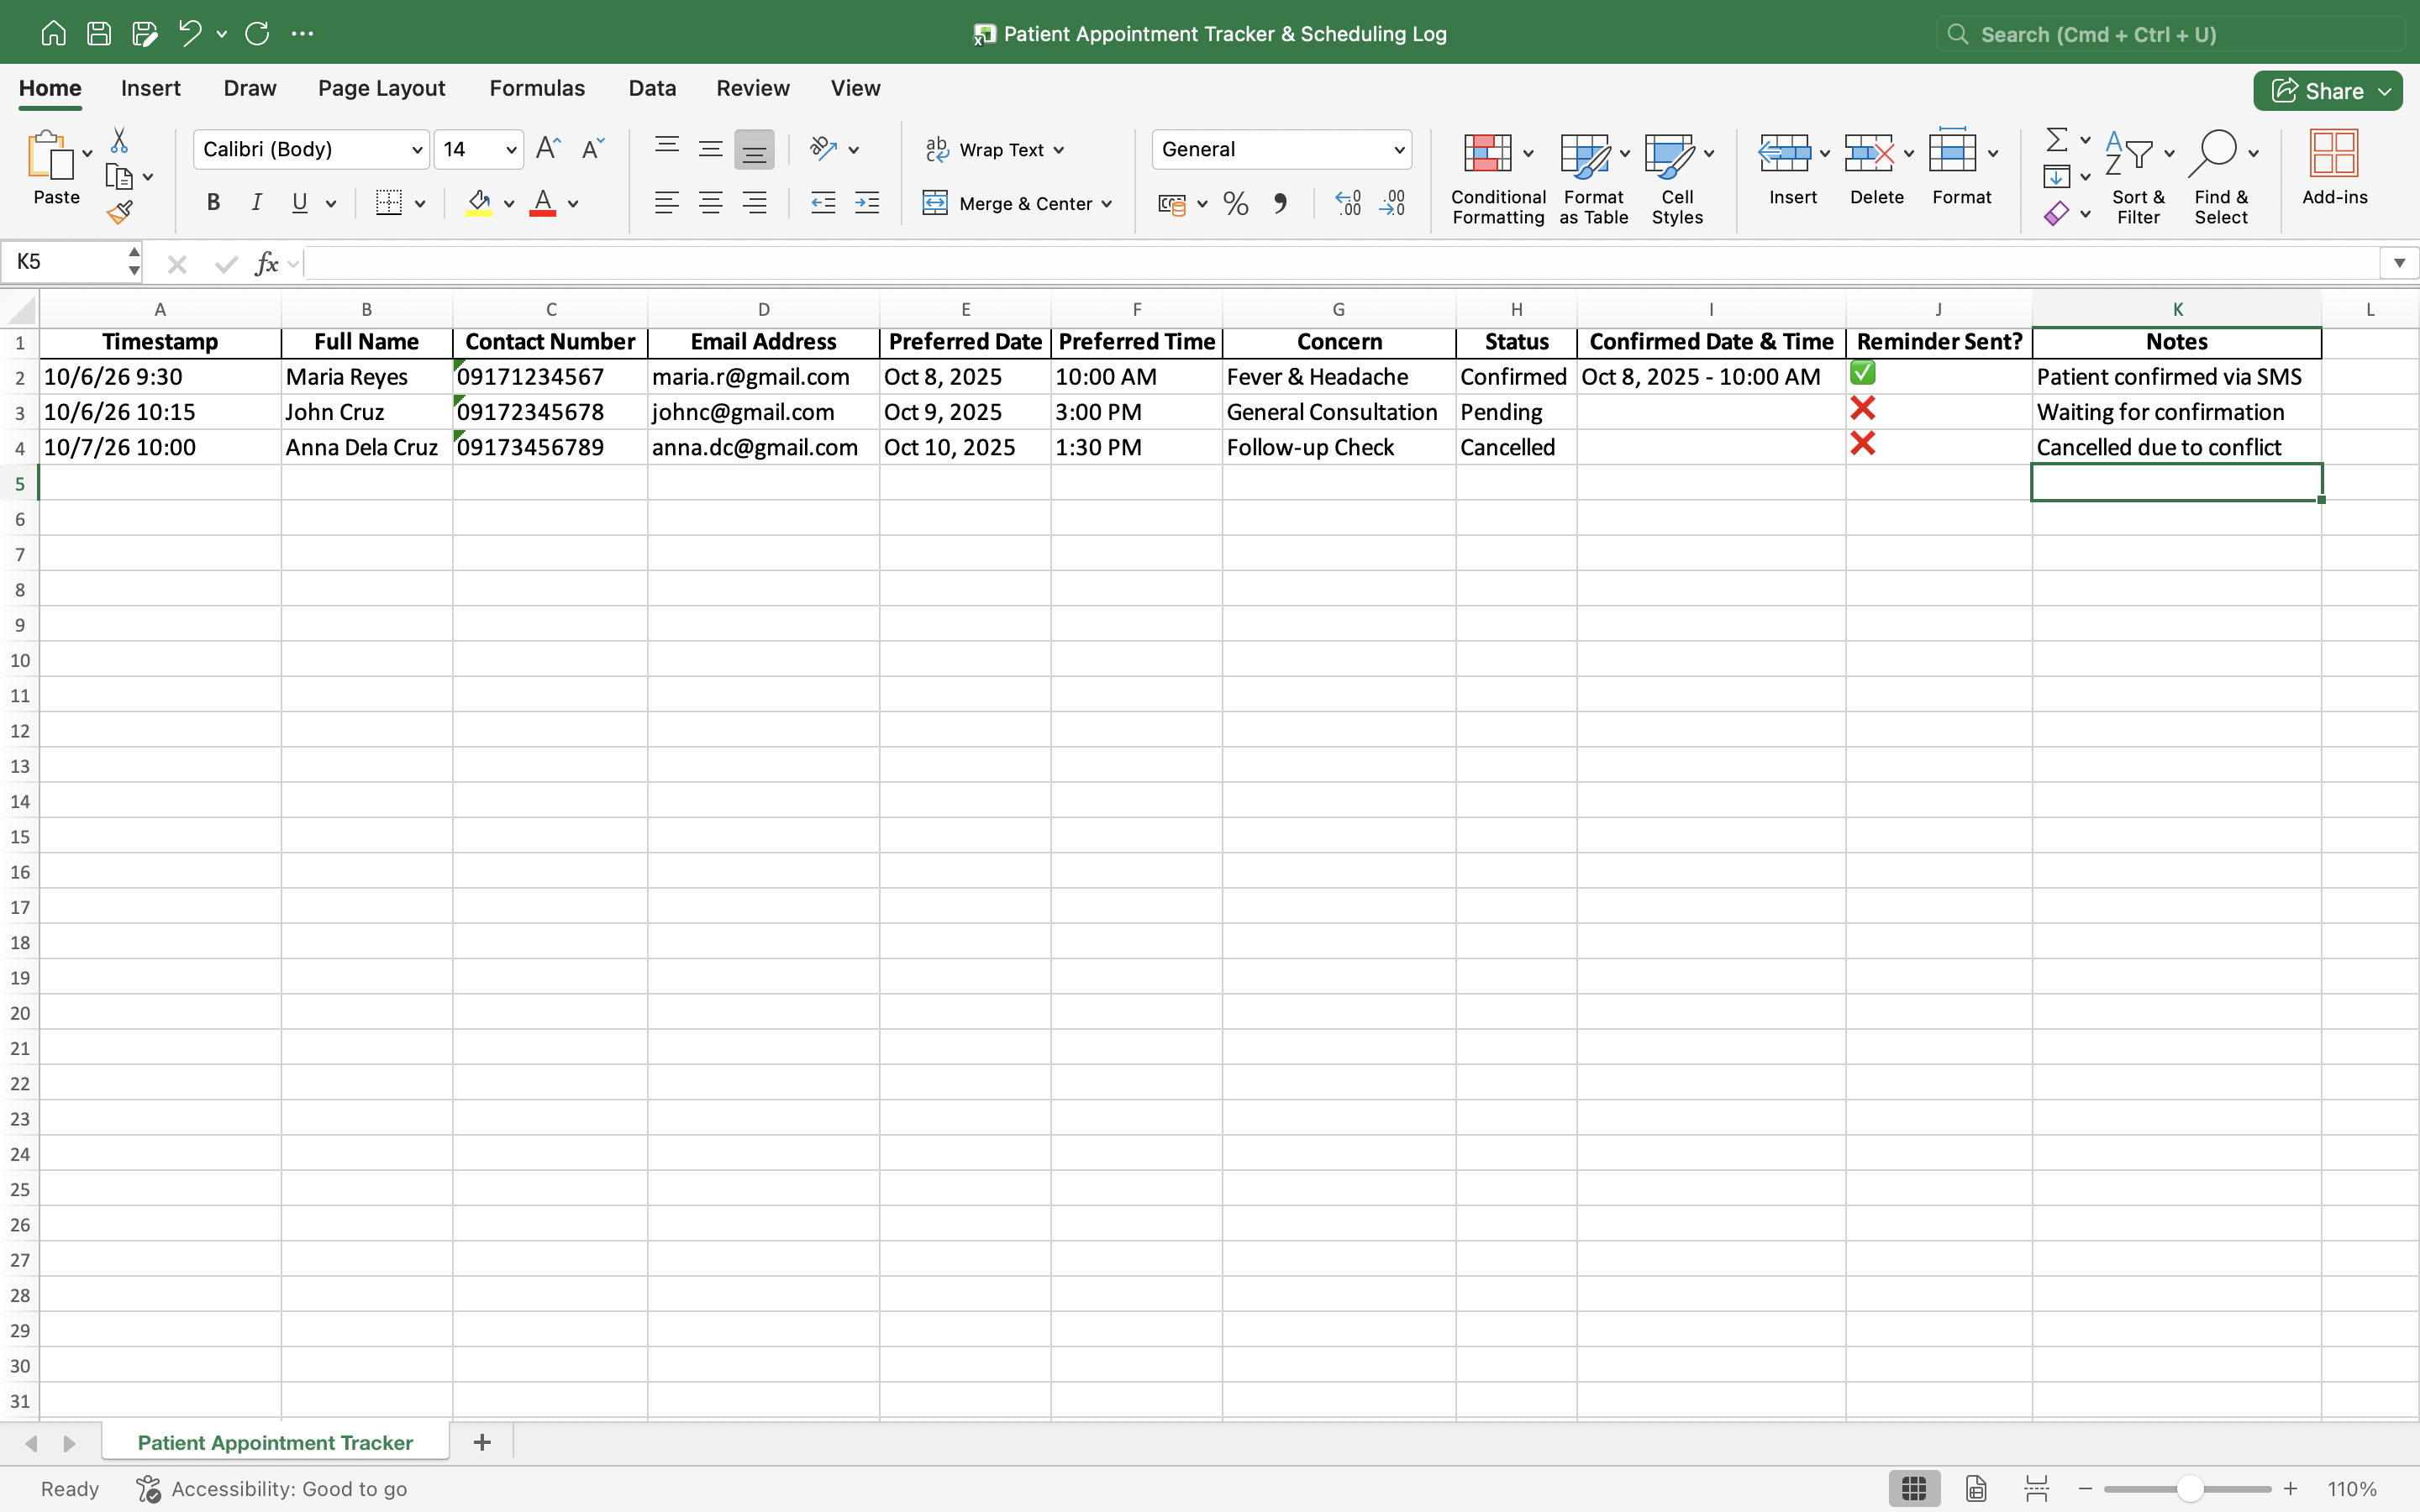Open the Formulas ribbon tab
The image size is (2420, 1512).
tap(537, 88)
